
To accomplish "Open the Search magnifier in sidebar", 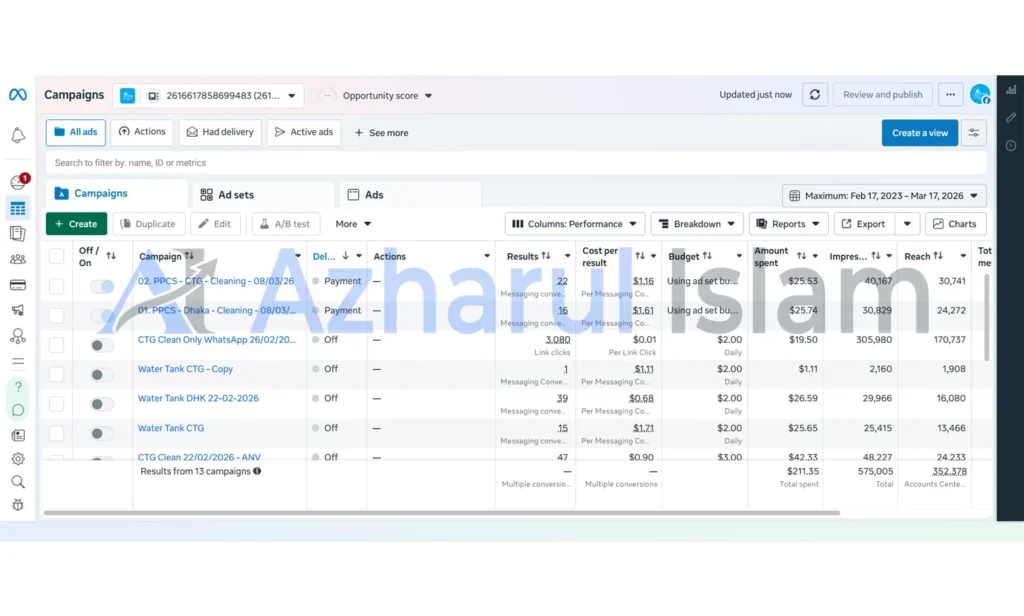I will [x=18, y=482].
